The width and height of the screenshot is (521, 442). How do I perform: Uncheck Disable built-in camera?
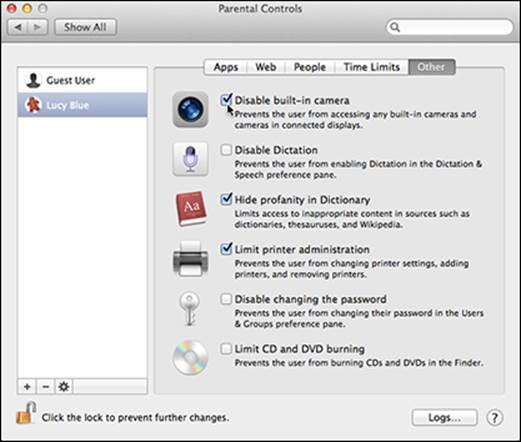click(226, 100)
